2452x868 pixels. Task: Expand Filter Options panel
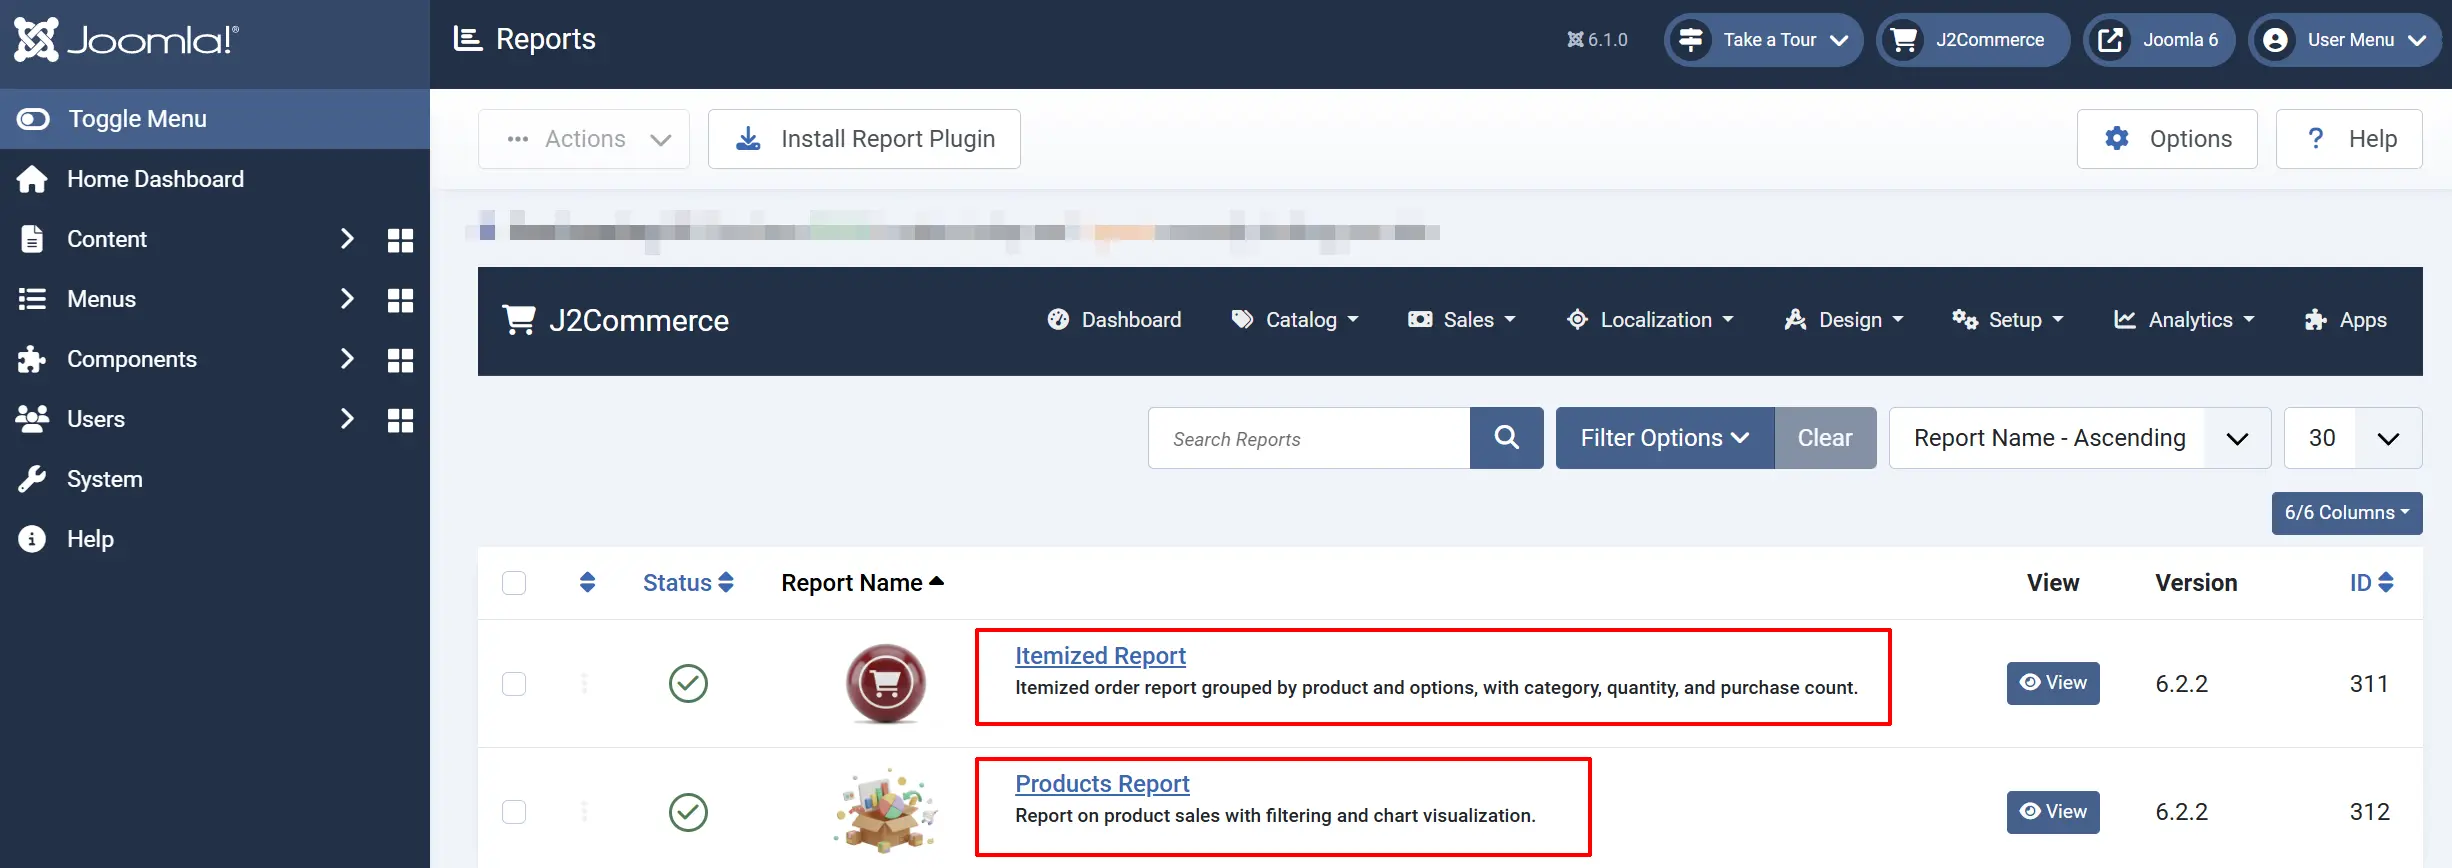click(1665, 438)
